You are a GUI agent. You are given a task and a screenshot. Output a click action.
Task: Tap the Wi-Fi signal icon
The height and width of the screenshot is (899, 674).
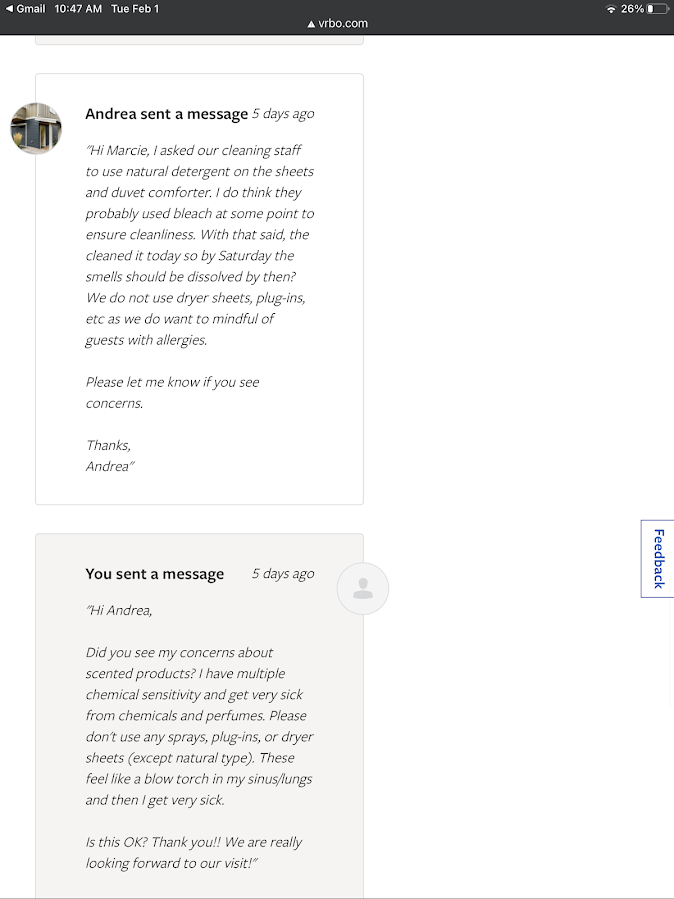tap(611, 8)
